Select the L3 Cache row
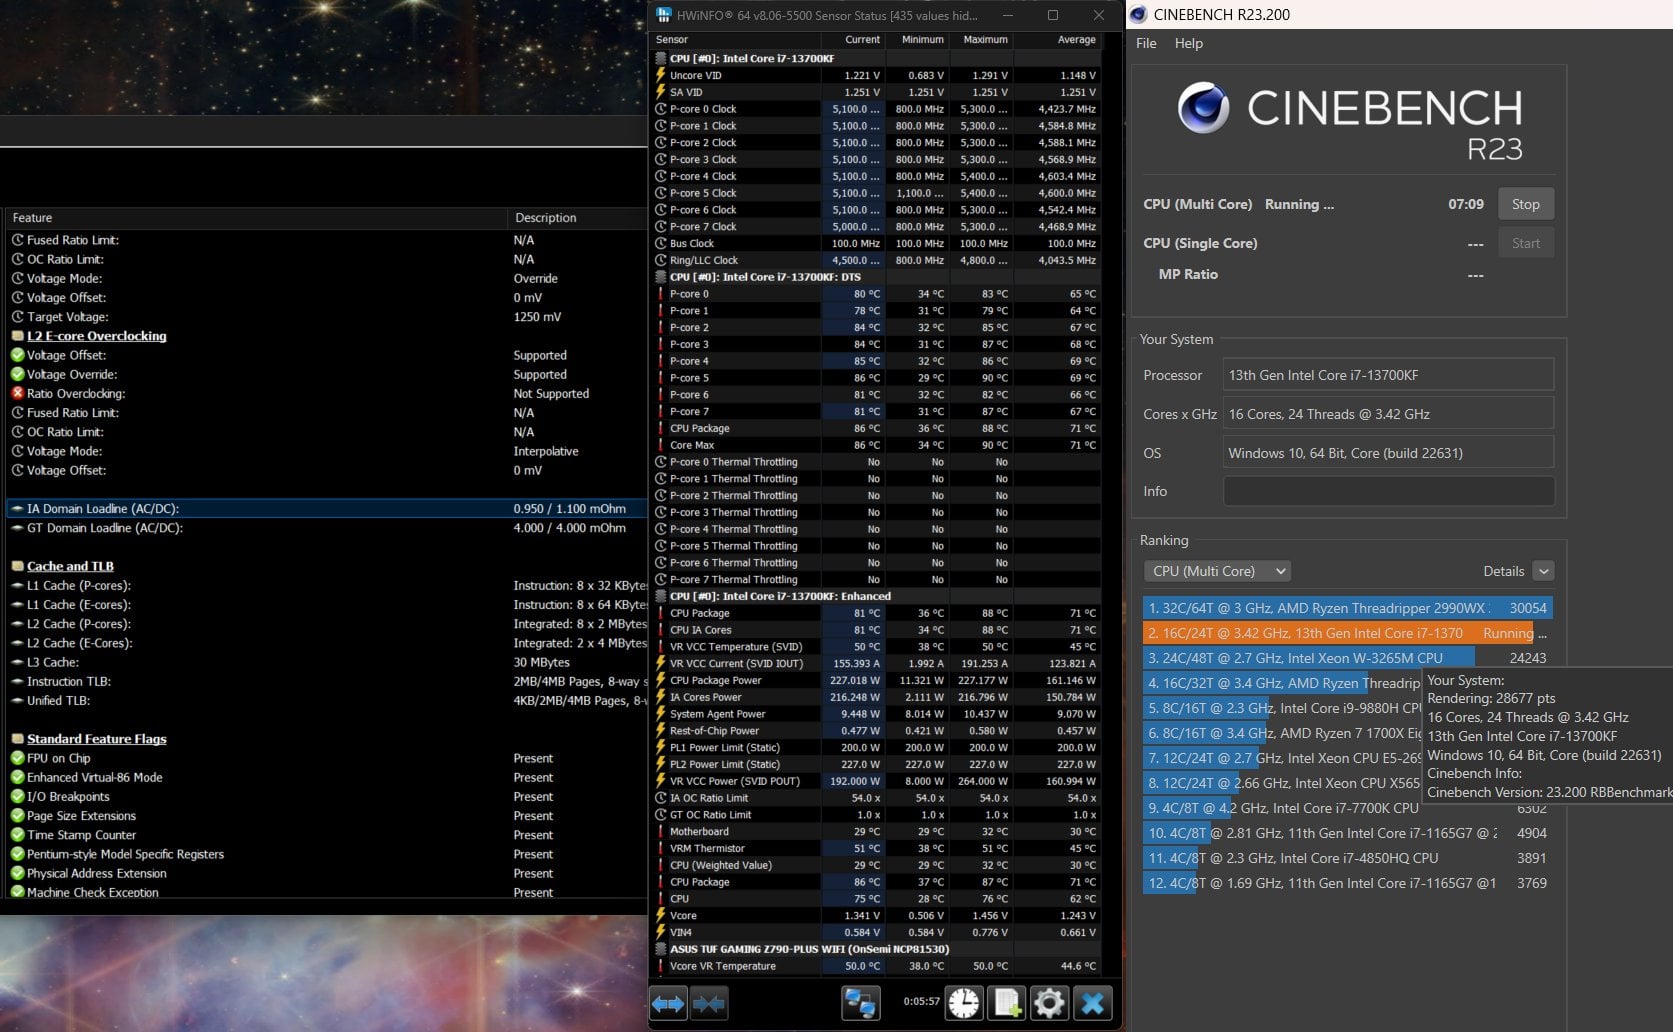1673x1032 pixels. tap(327, 662)
